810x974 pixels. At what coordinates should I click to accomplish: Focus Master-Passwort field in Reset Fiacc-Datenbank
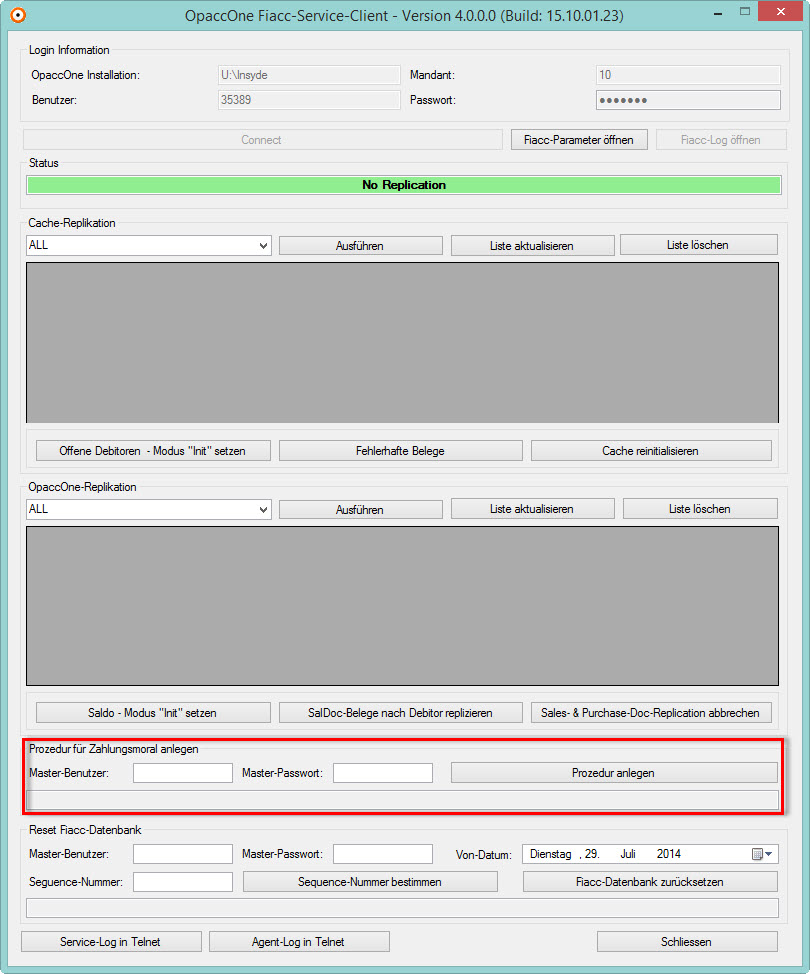pos(383,854)
